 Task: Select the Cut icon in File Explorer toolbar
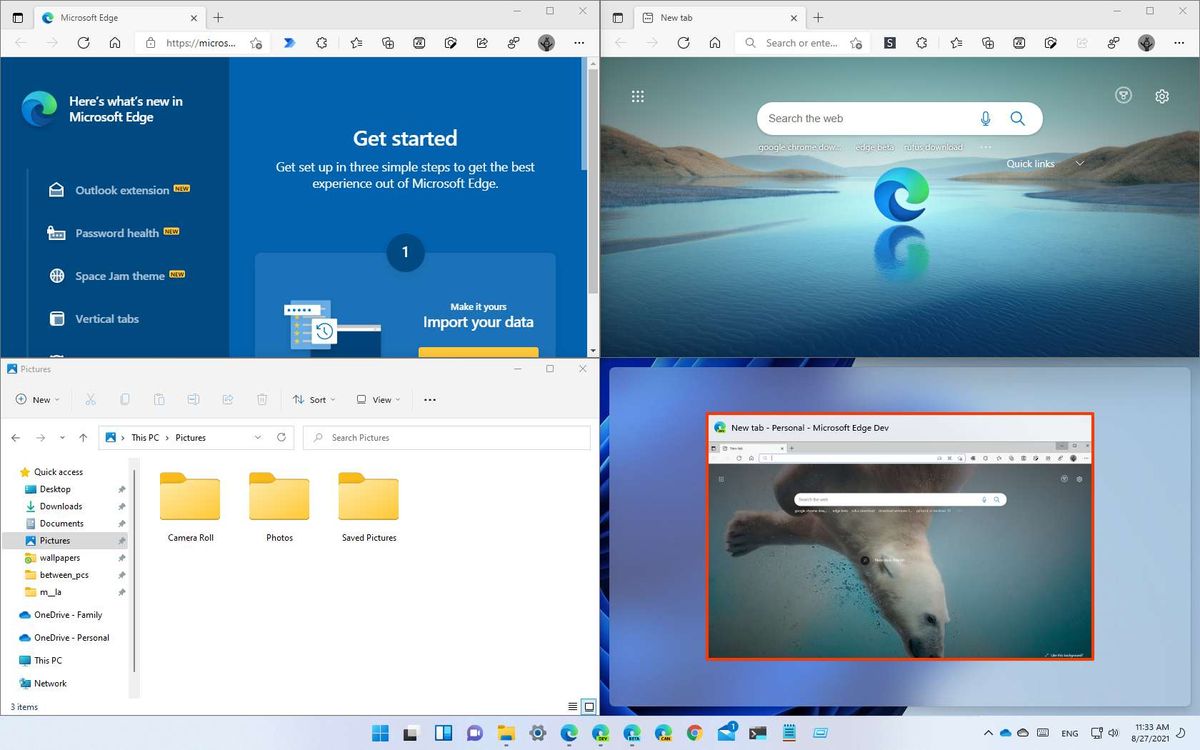click(x=90, y=399)
